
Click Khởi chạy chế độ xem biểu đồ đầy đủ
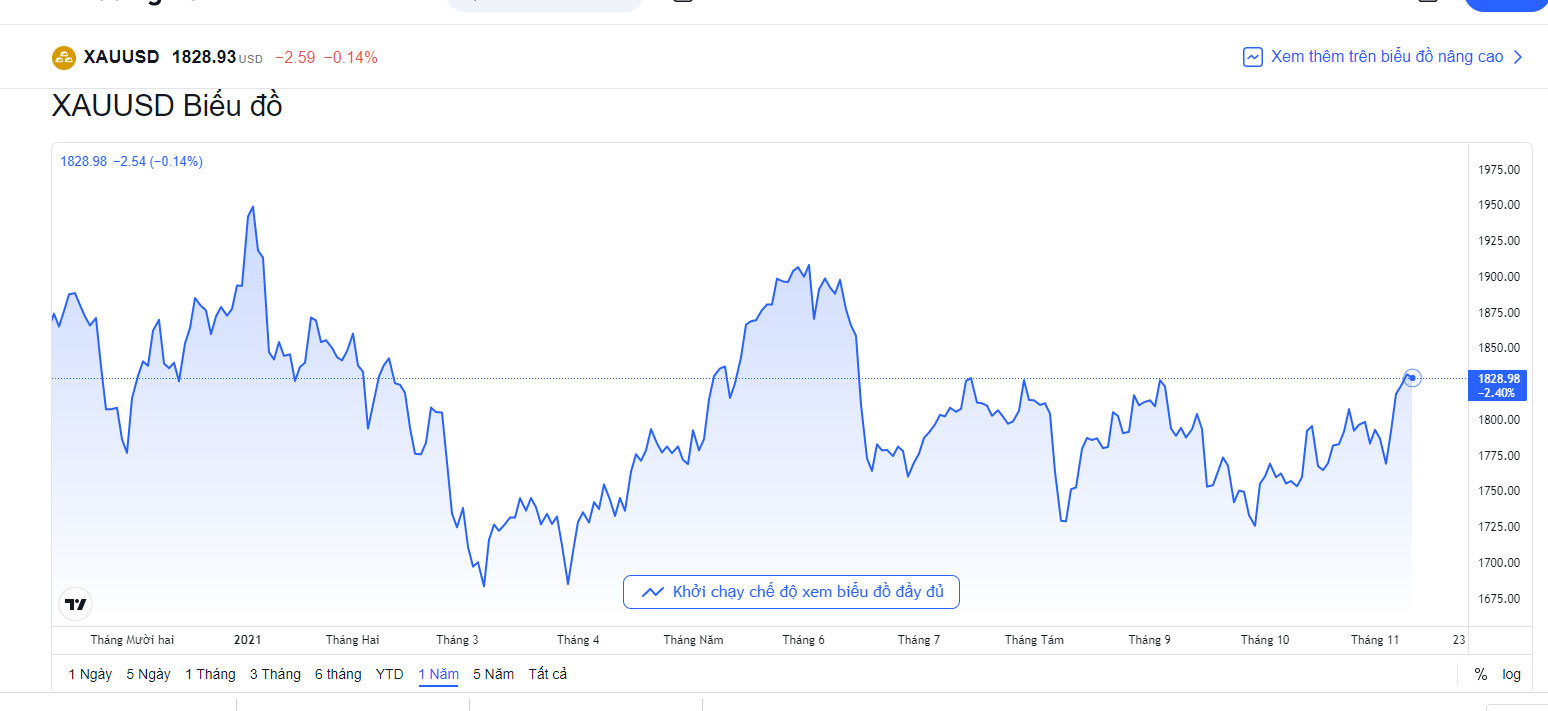tap(807, 592)
